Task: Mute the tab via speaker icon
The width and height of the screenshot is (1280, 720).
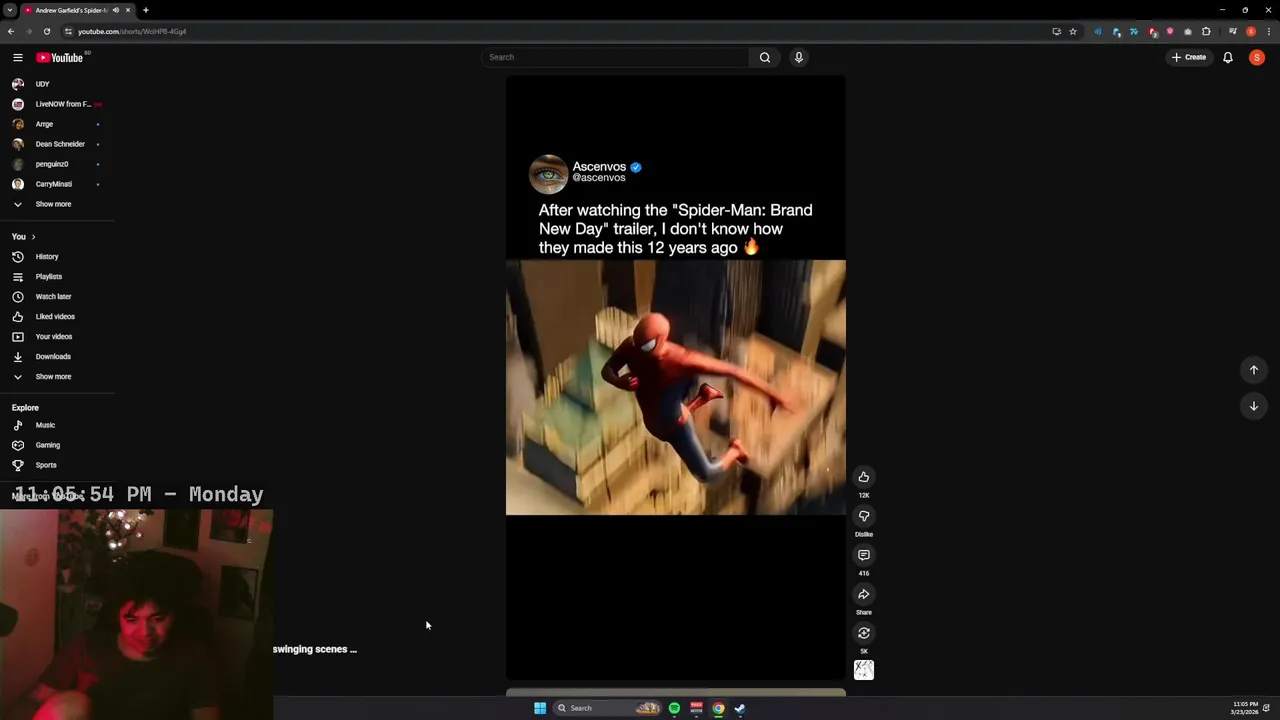Action: coord(116,10)
